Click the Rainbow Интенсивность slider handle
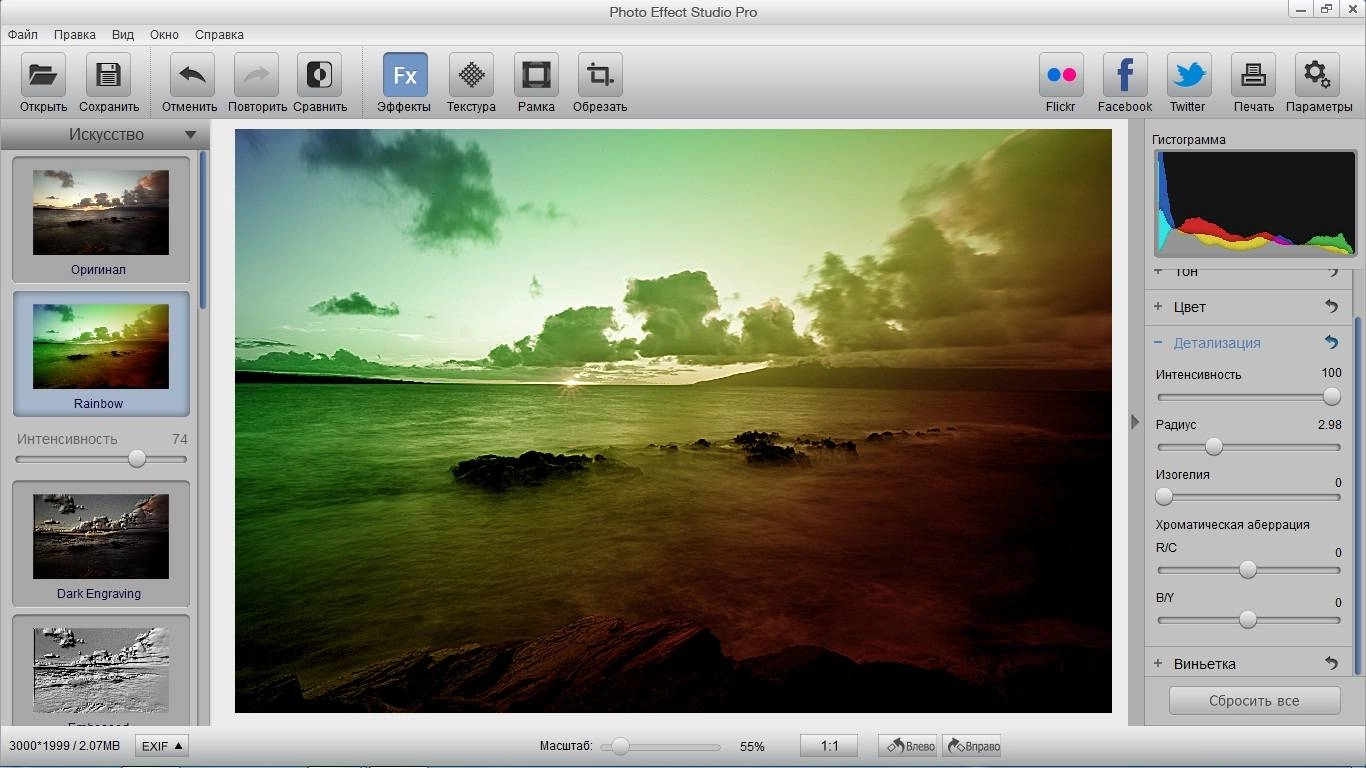 pyautogui.click(x=137, y=459)
